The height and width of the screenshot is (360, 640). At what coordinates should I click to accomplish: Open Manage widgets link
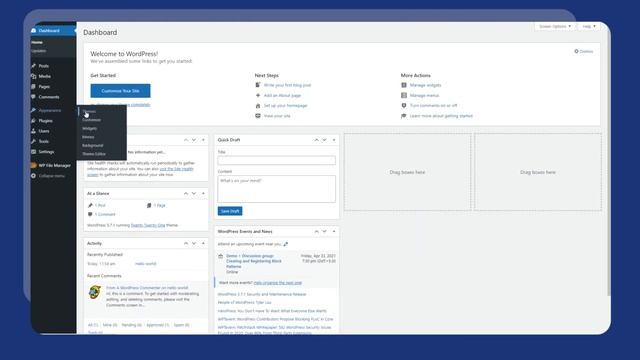[x=425, y=85]
